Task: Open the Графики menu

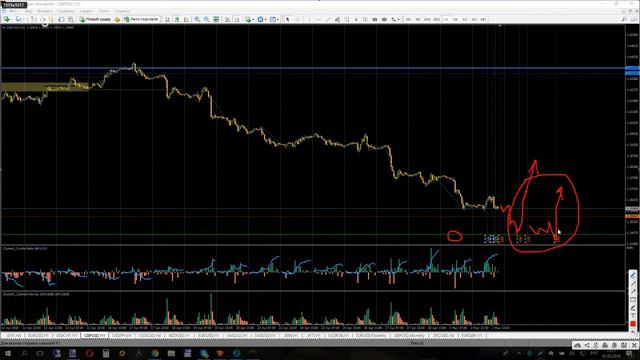Action: 65,11
